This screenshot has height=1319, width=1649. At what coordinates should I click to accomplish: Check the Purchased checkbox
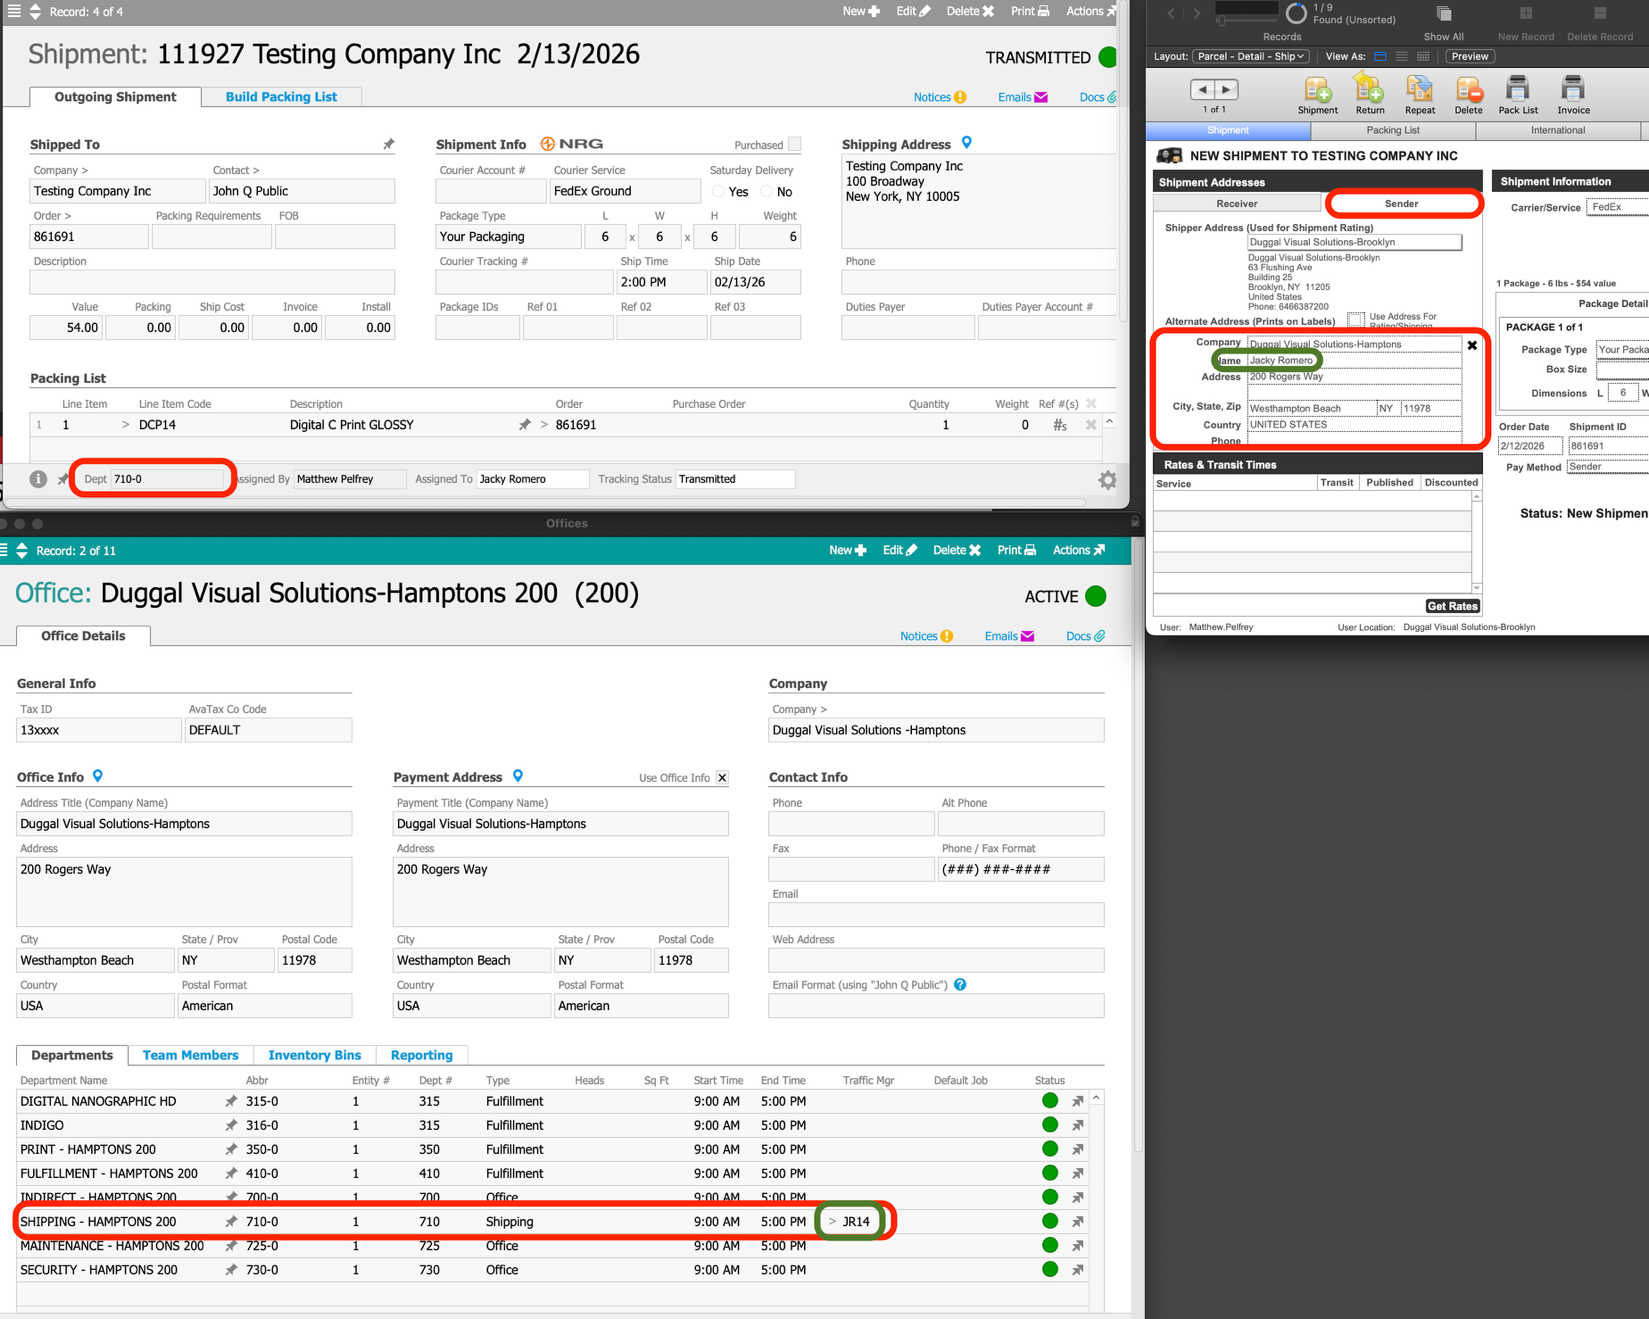(795, 144)
